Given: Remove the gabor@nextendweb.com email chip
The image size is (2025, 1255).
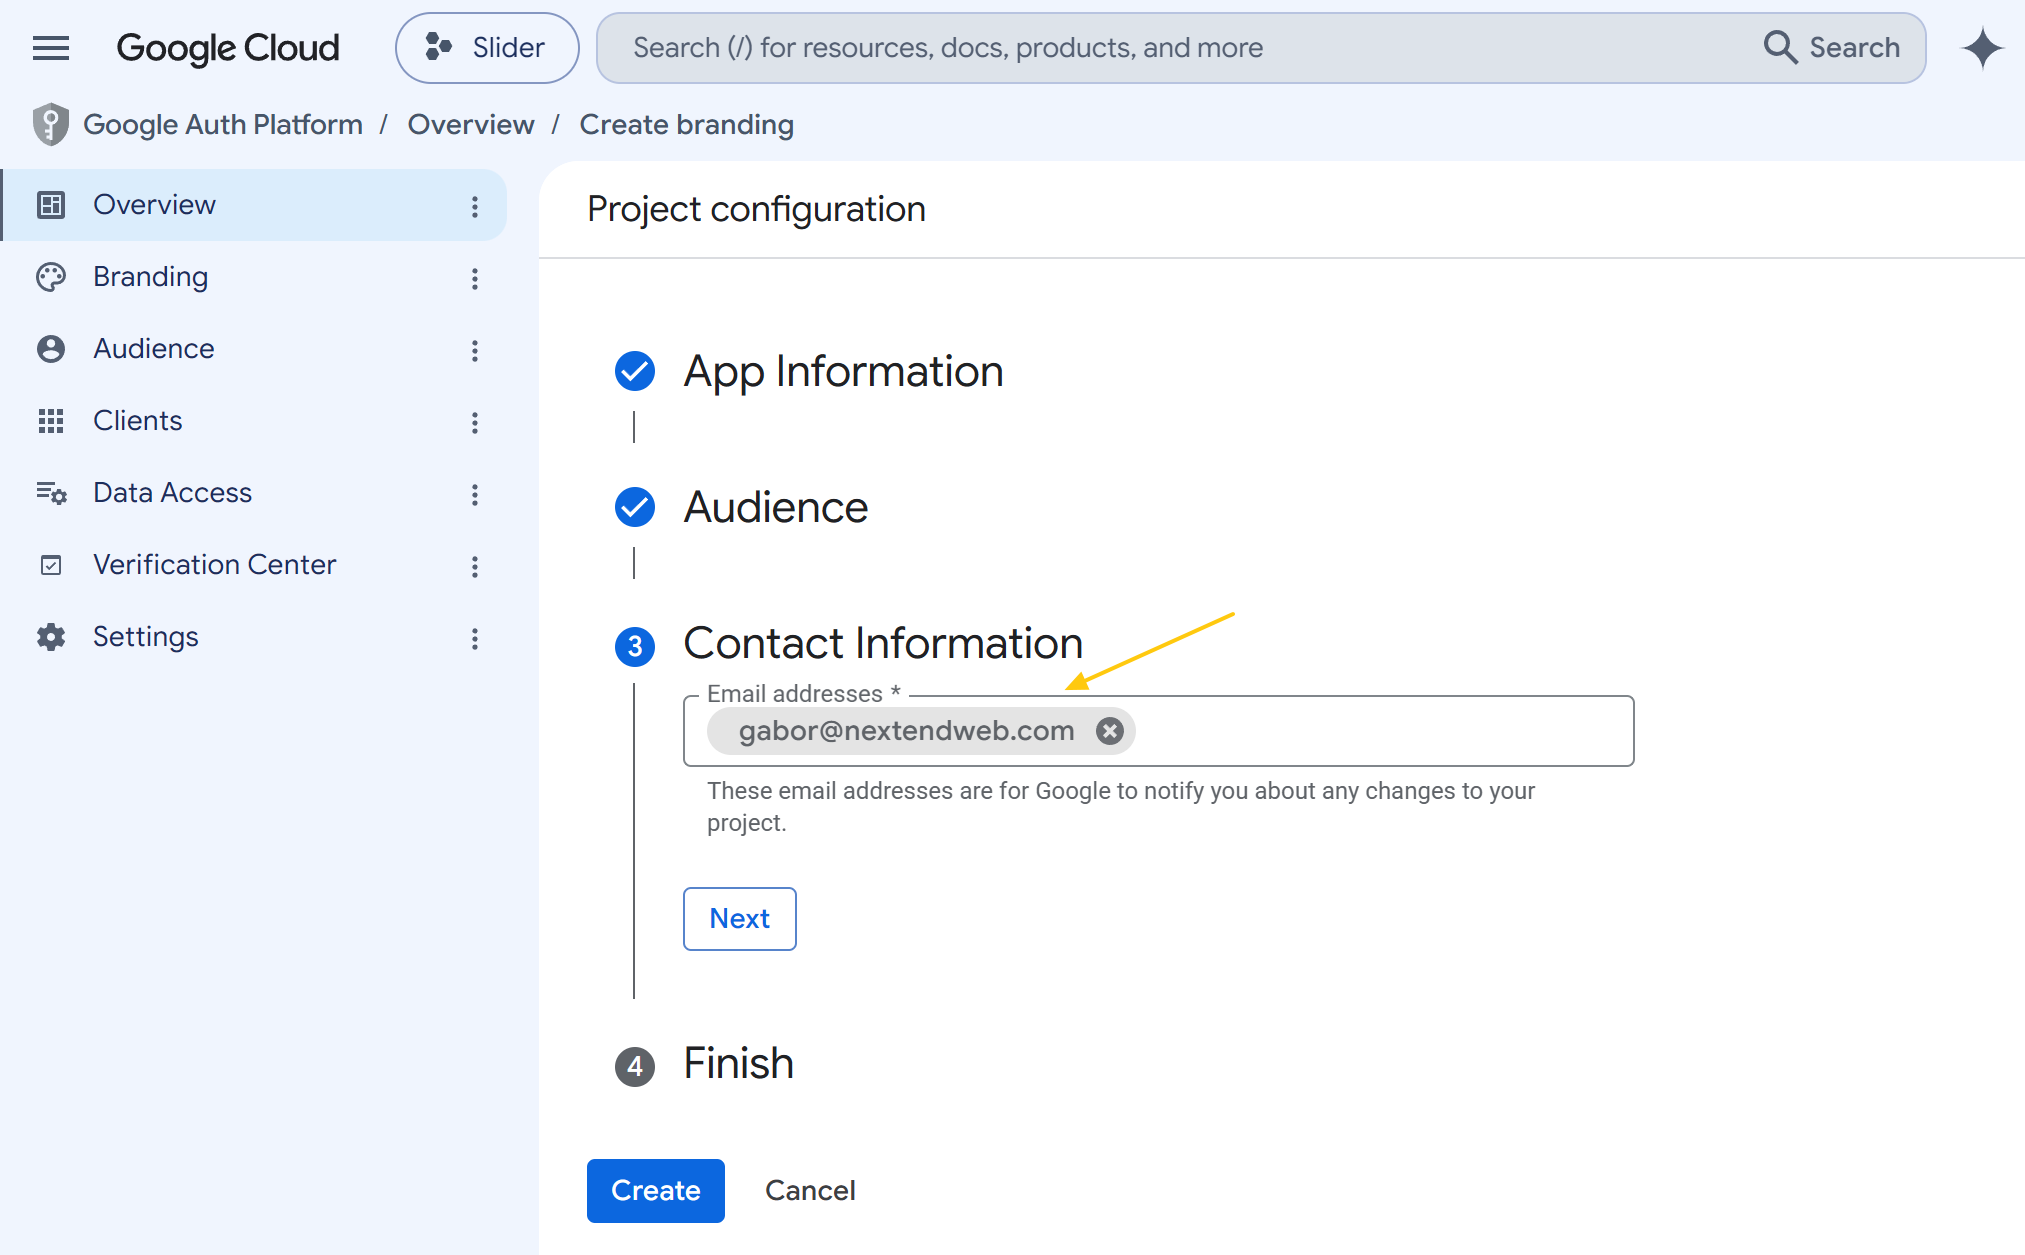Looking at the screenshot, I should [1109, 731].
